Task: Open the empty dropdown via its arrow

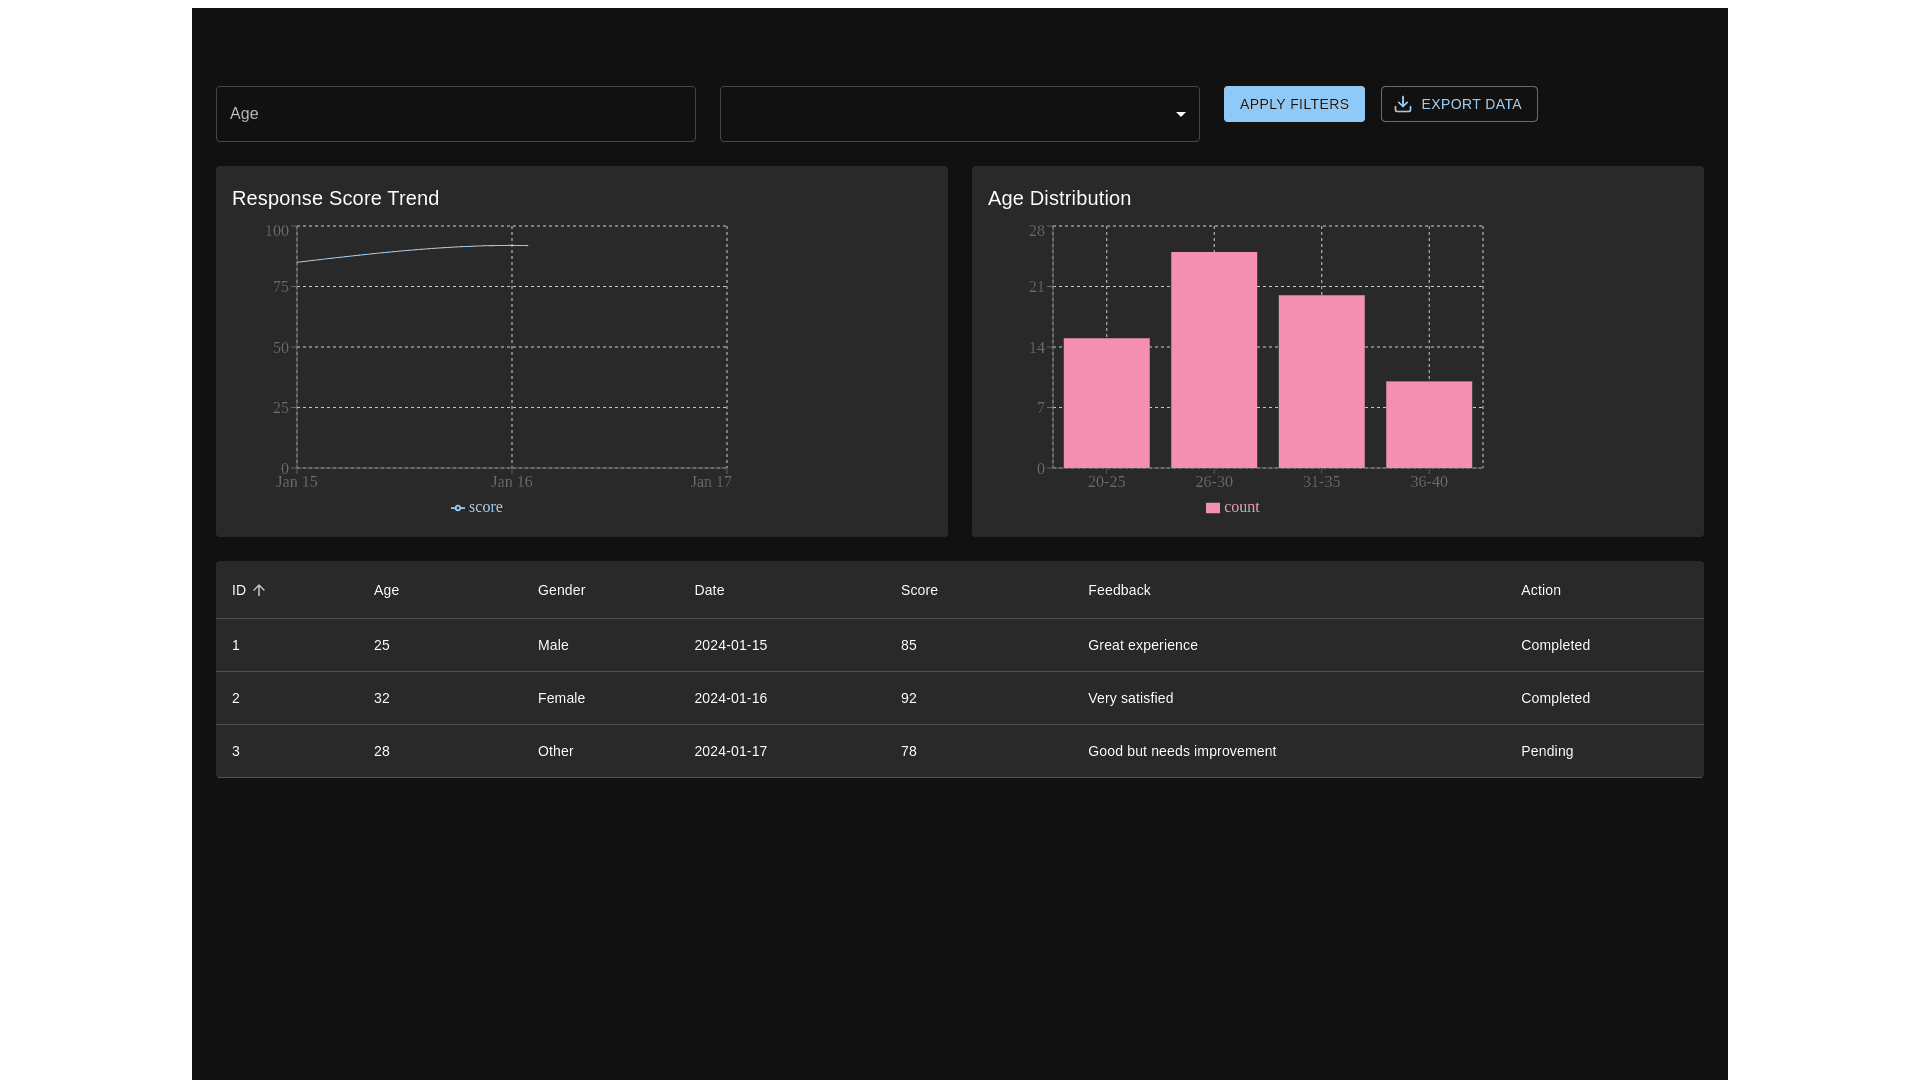Action: (1180, 114)
